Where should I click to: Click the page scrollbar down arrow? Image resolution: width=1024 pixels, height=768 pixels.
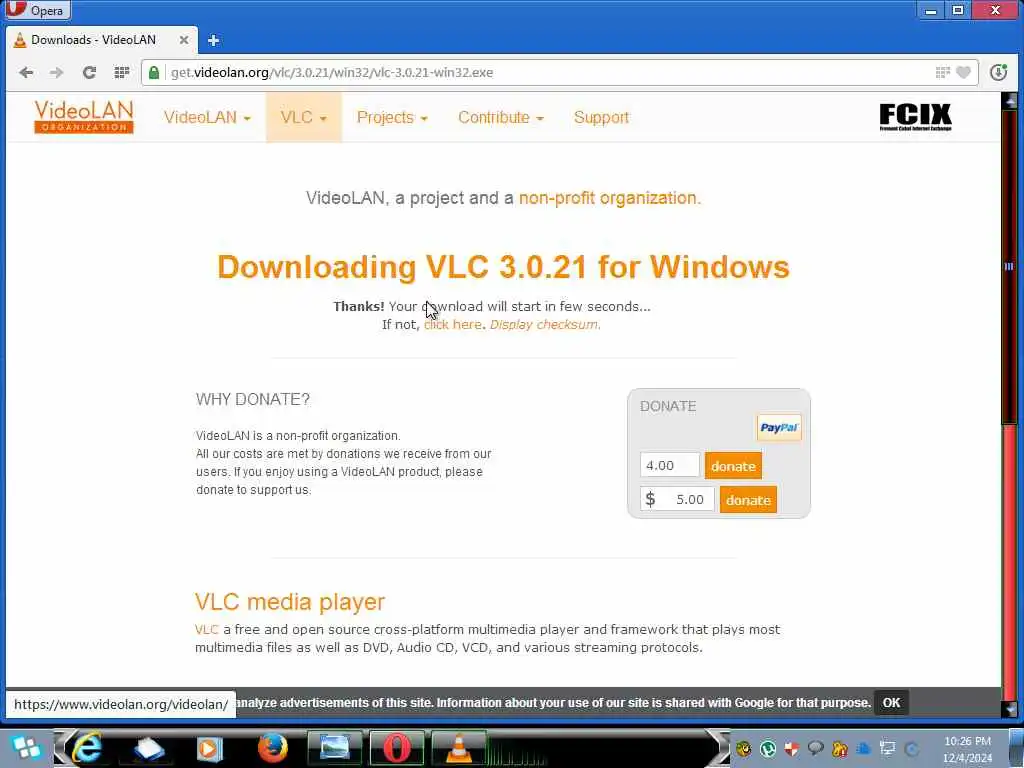click(1010, 709)
